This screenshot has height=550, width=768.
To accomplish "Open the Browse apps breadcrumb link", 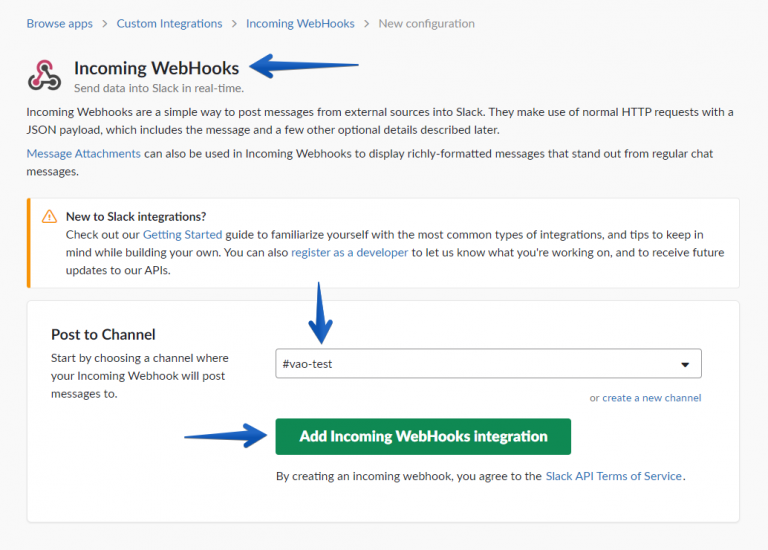I will [59, 24].
